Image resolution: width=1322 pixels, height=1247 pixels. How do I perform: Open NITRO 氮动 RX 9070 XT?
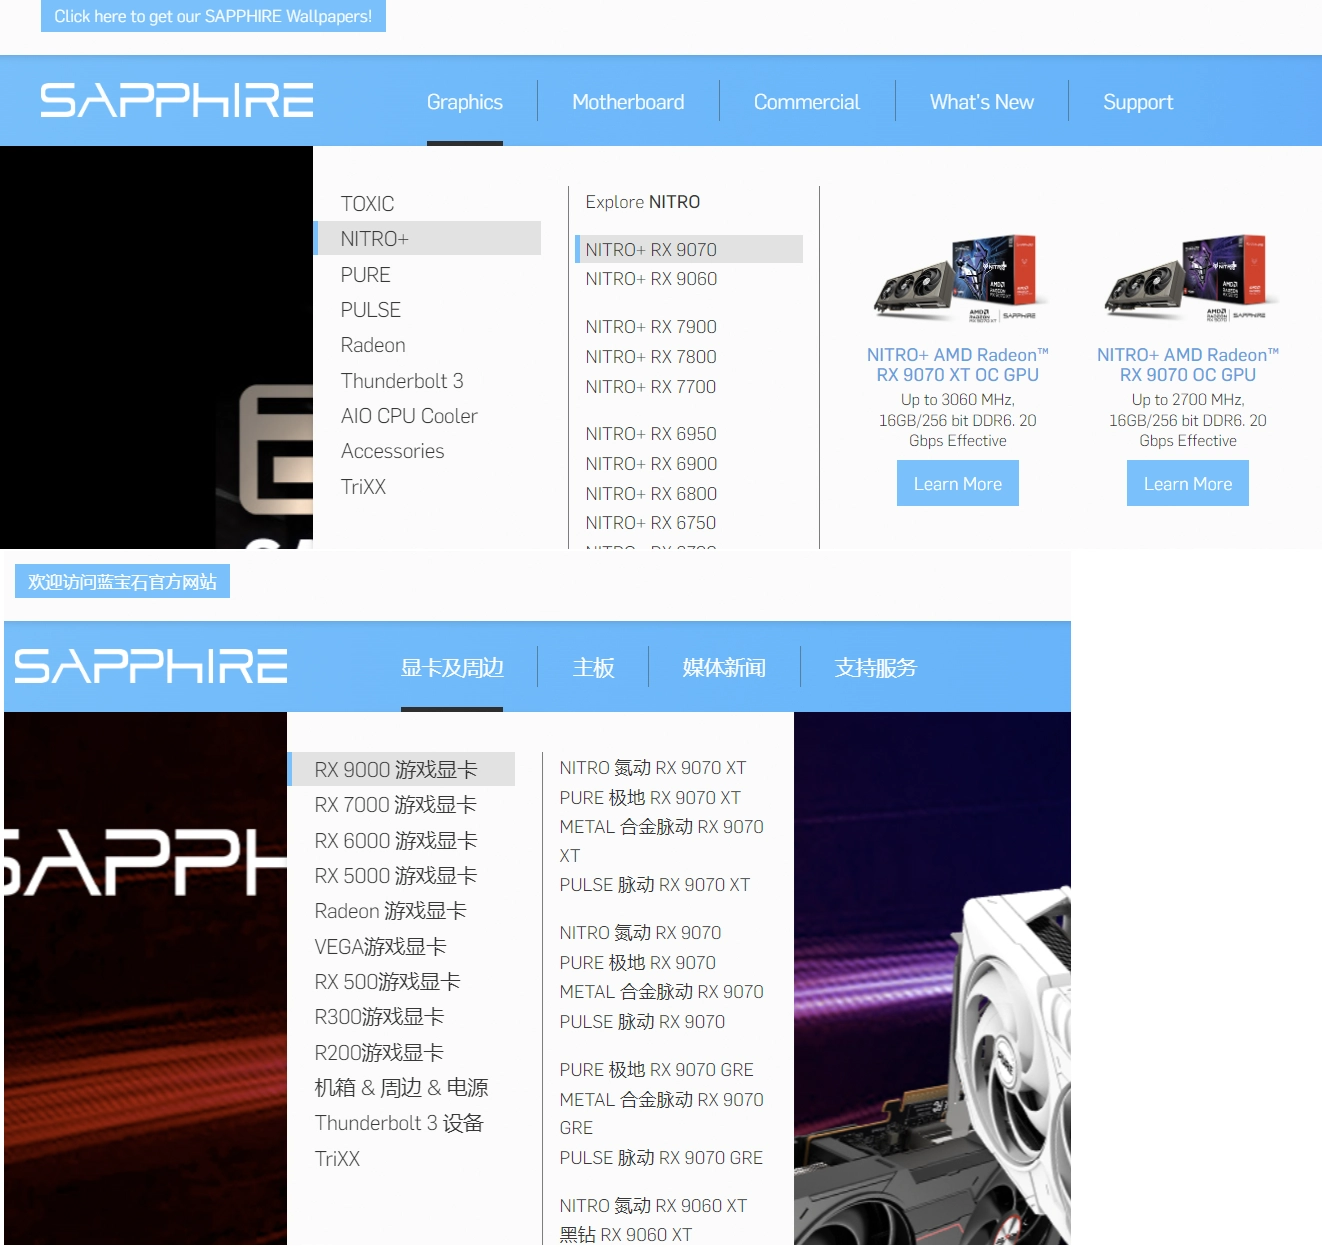pyautogui.click(x=653, y=768)
